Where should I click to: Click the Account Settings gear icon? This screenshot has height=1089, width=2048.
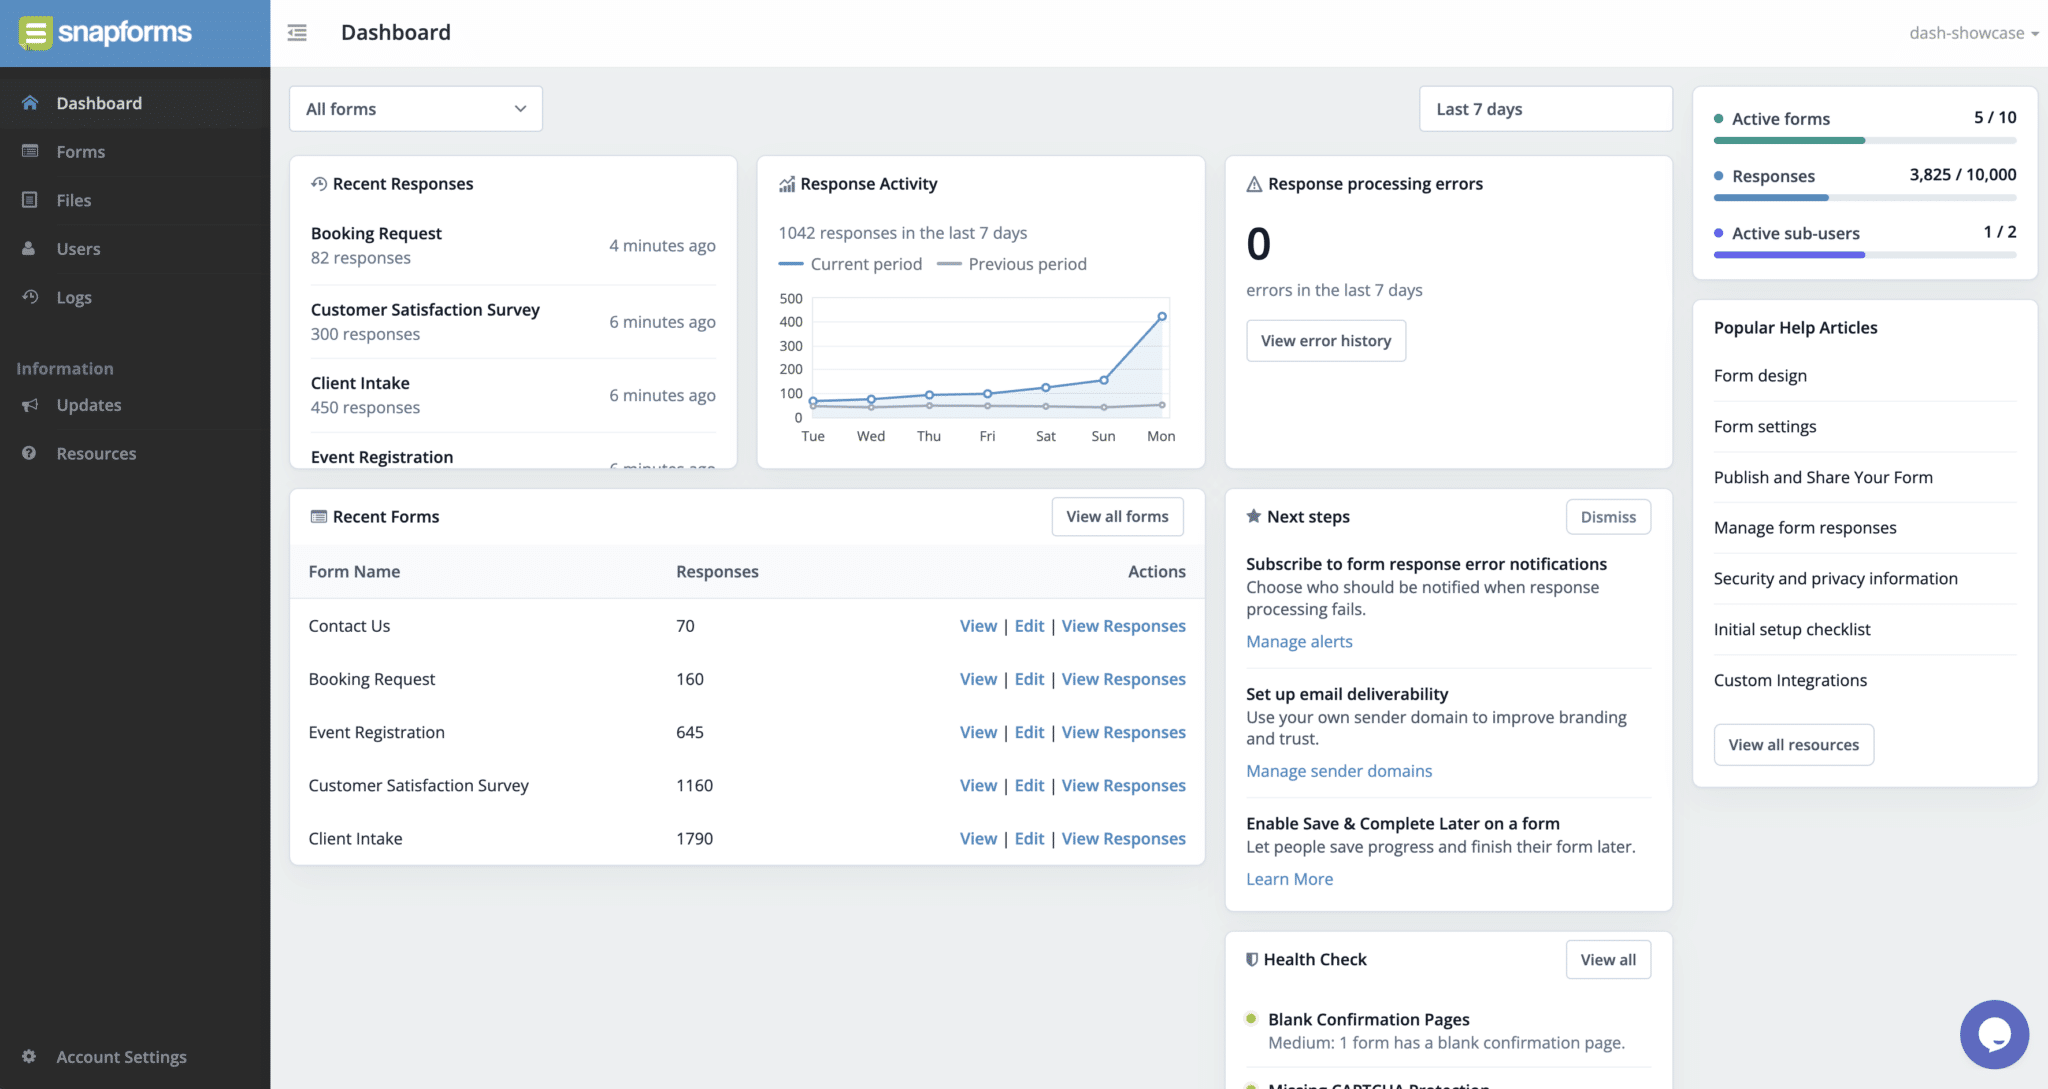coord(29,1056)
